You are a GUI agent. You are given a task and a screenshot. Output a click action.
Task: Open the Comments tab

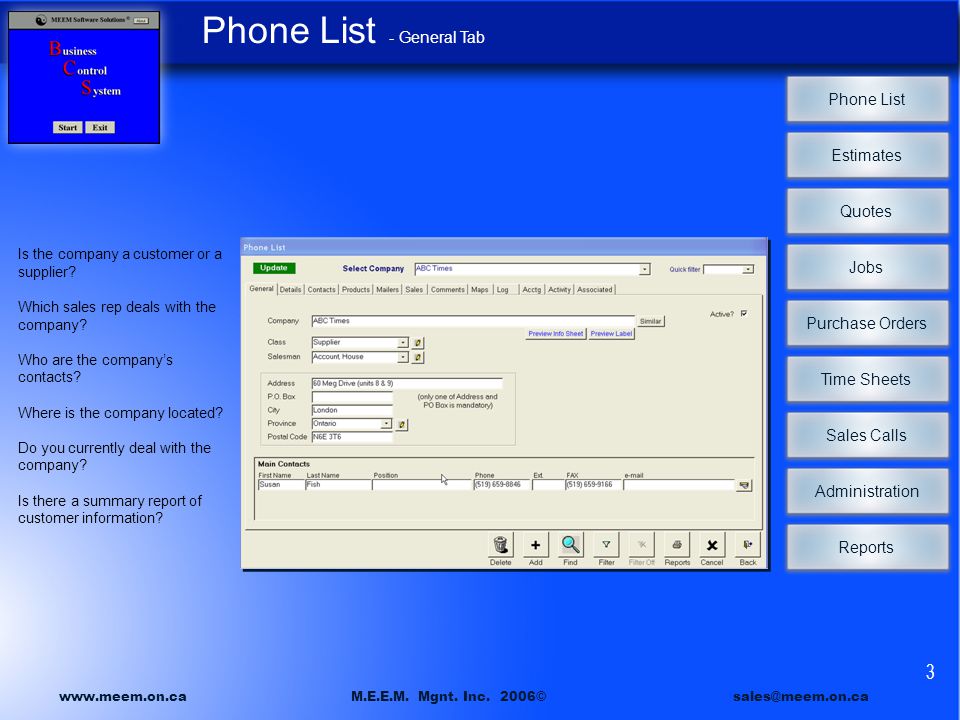(x=448, y=290)
